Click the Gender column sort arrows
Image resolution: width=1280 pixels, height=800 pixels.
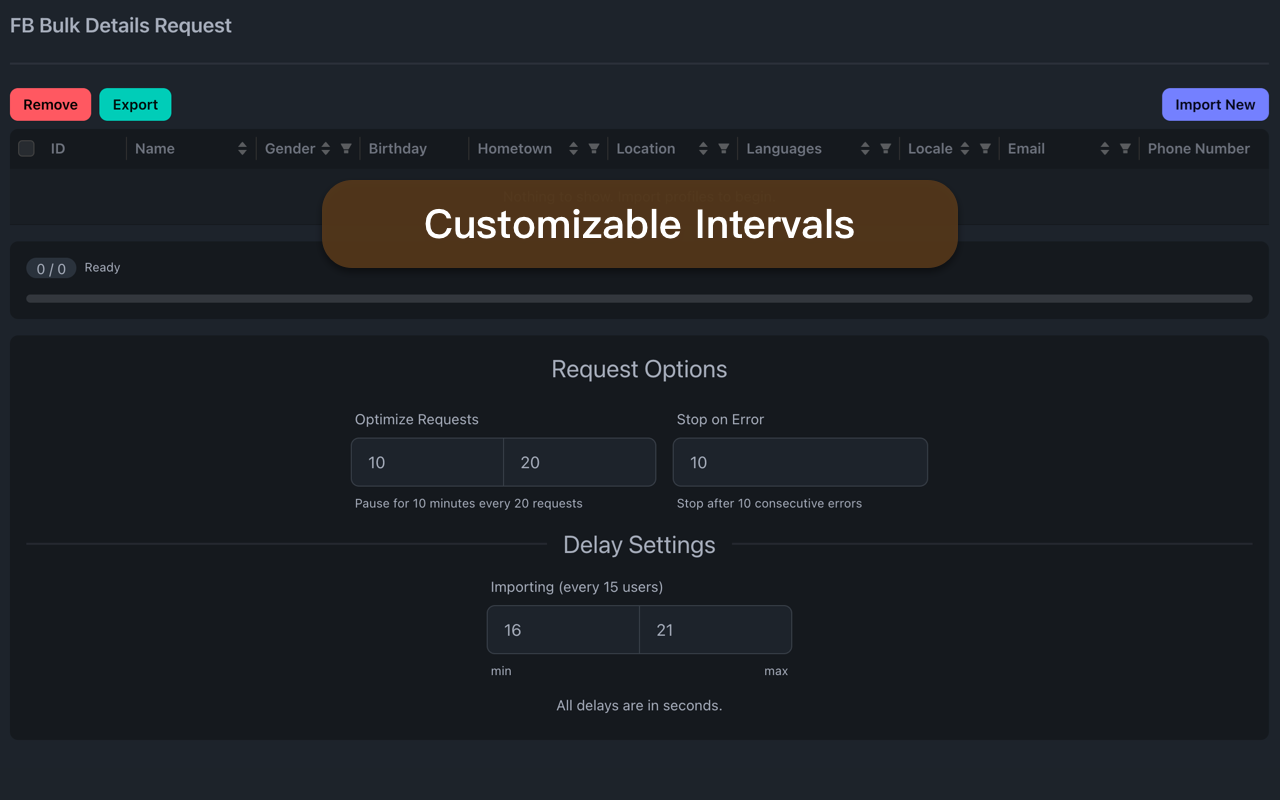click(x=325, y=149)
